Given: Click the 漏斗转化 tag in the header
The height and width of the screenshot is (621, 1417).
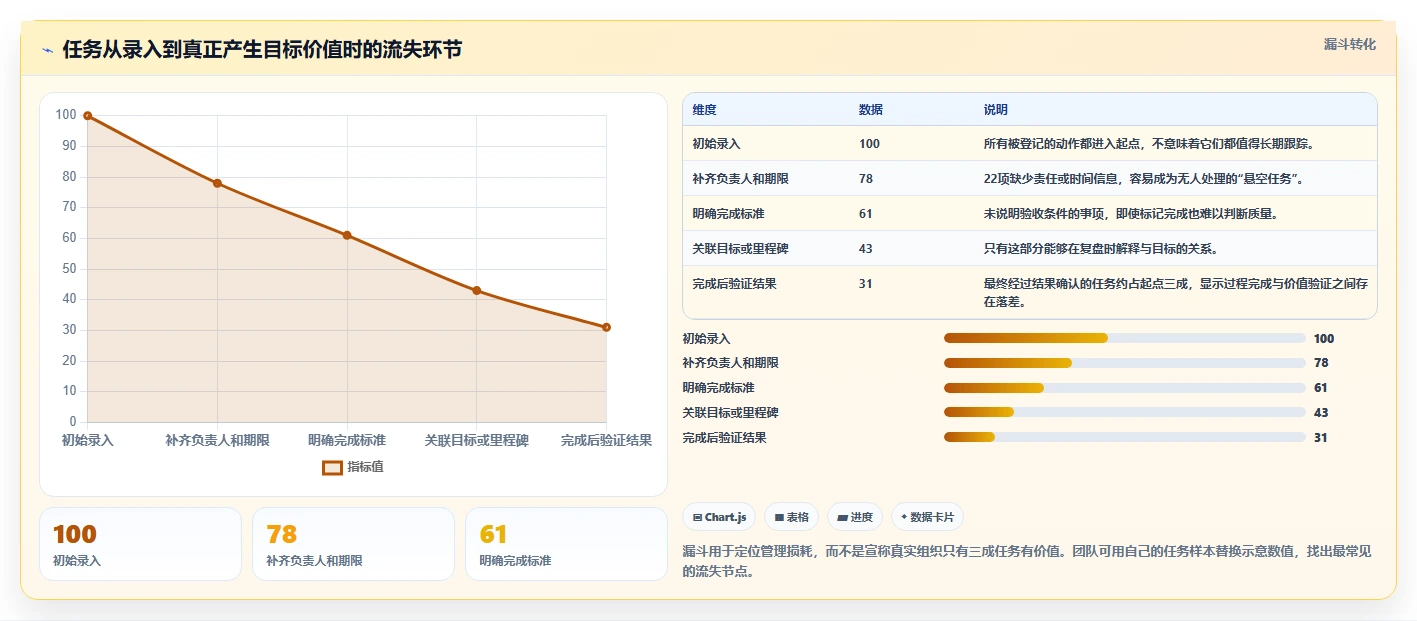Looking at the screenshot, I should click(1349, 45).
